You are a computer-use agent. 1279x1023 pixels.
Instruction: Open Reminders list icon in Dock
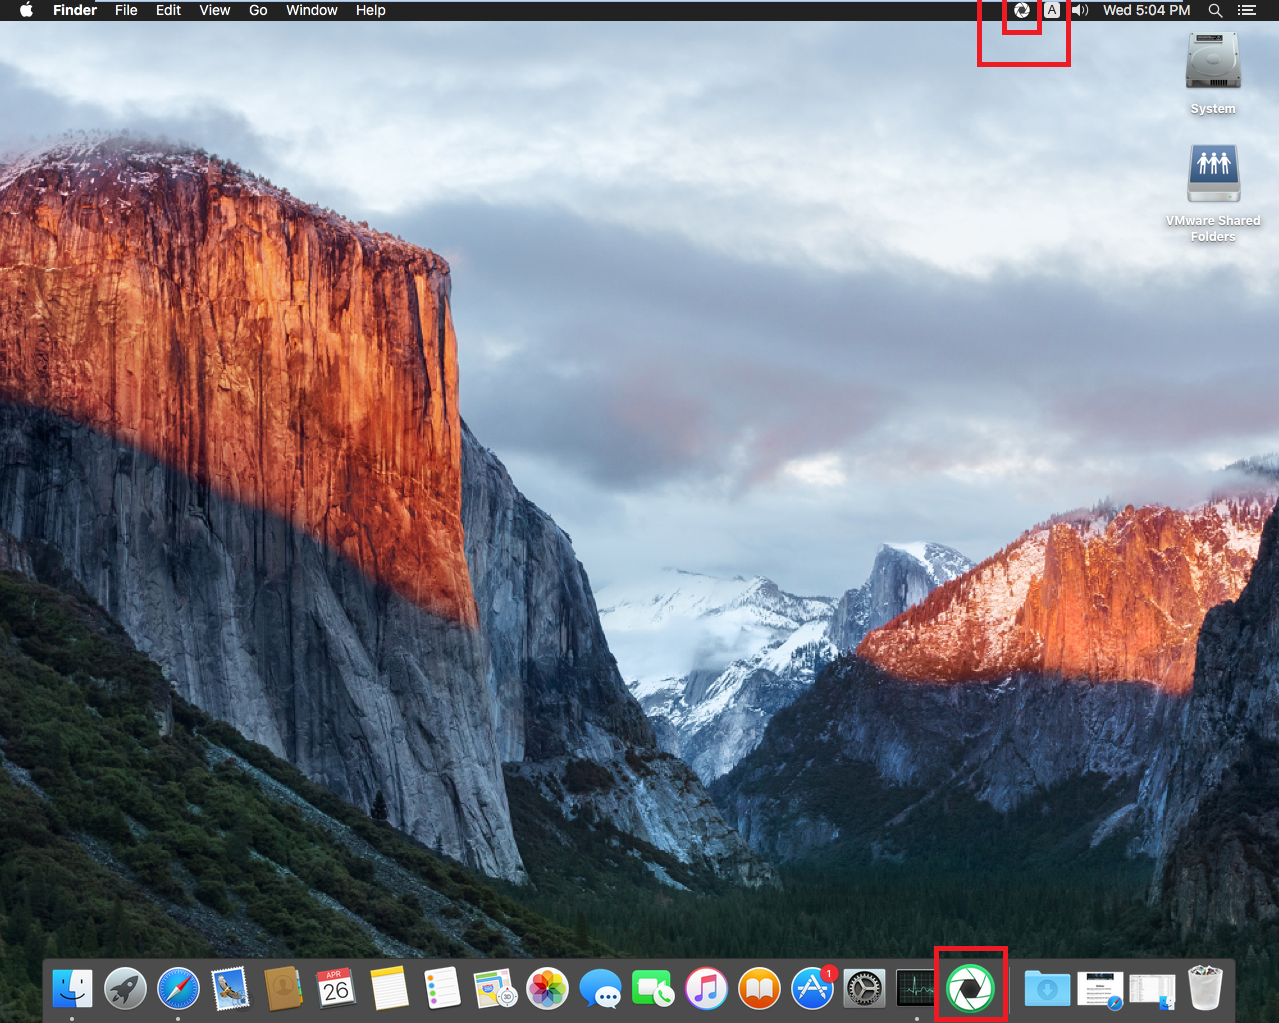[x=442, y=989]
